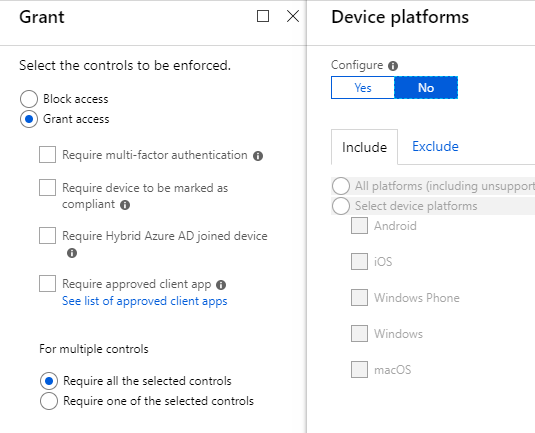535x433 pixels.
Task: Click info icon beside device compliant option
Action: point(125,205)
